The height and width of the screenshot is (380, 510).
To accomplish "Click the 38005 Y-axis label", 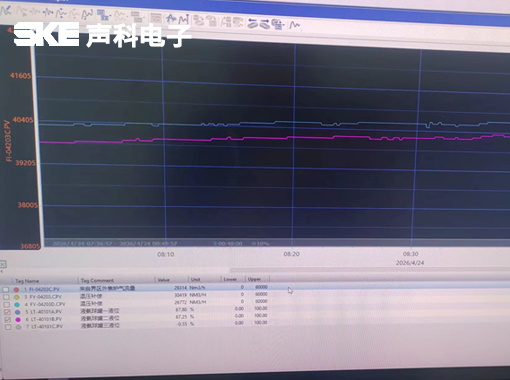I will coord(28,205).
